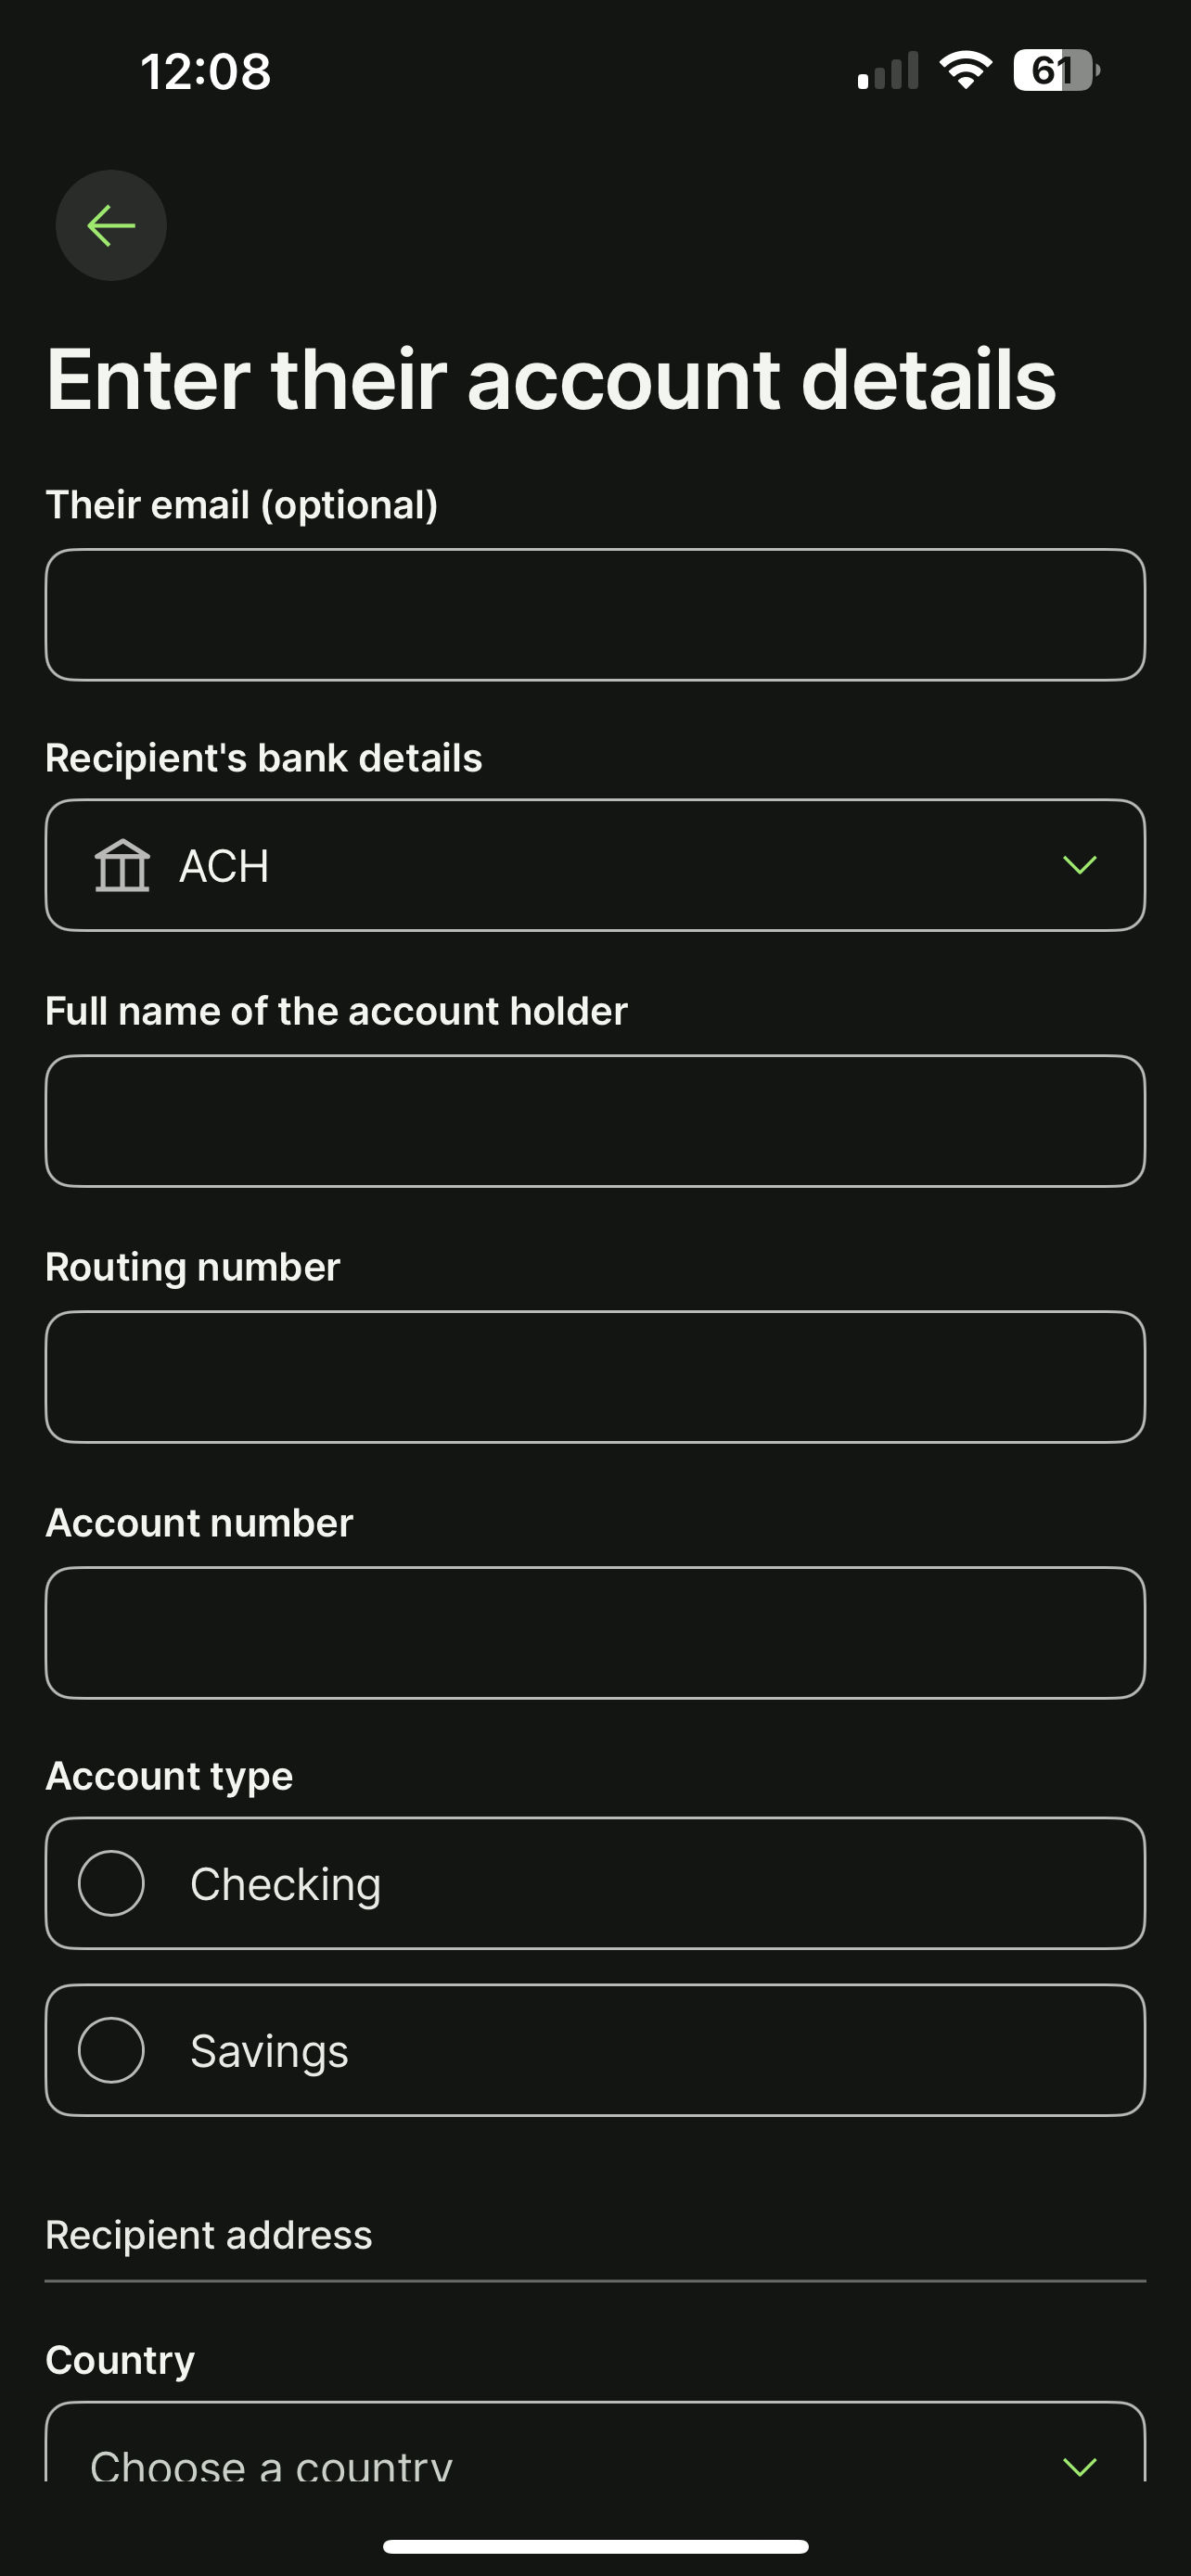Expand the ACH bank details chevron
The height and width of the screenshot is (2576, 1191).
(1080, 865)
